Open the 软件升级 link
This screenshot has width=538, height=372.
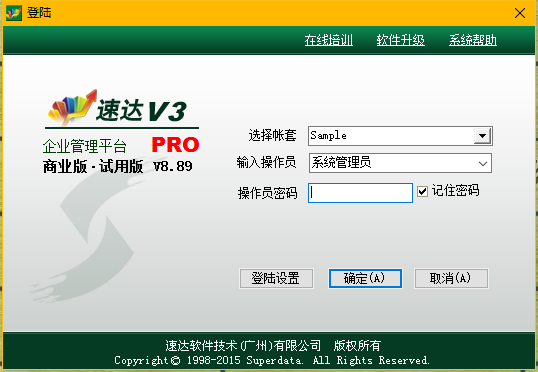click(x=400, y=40)
